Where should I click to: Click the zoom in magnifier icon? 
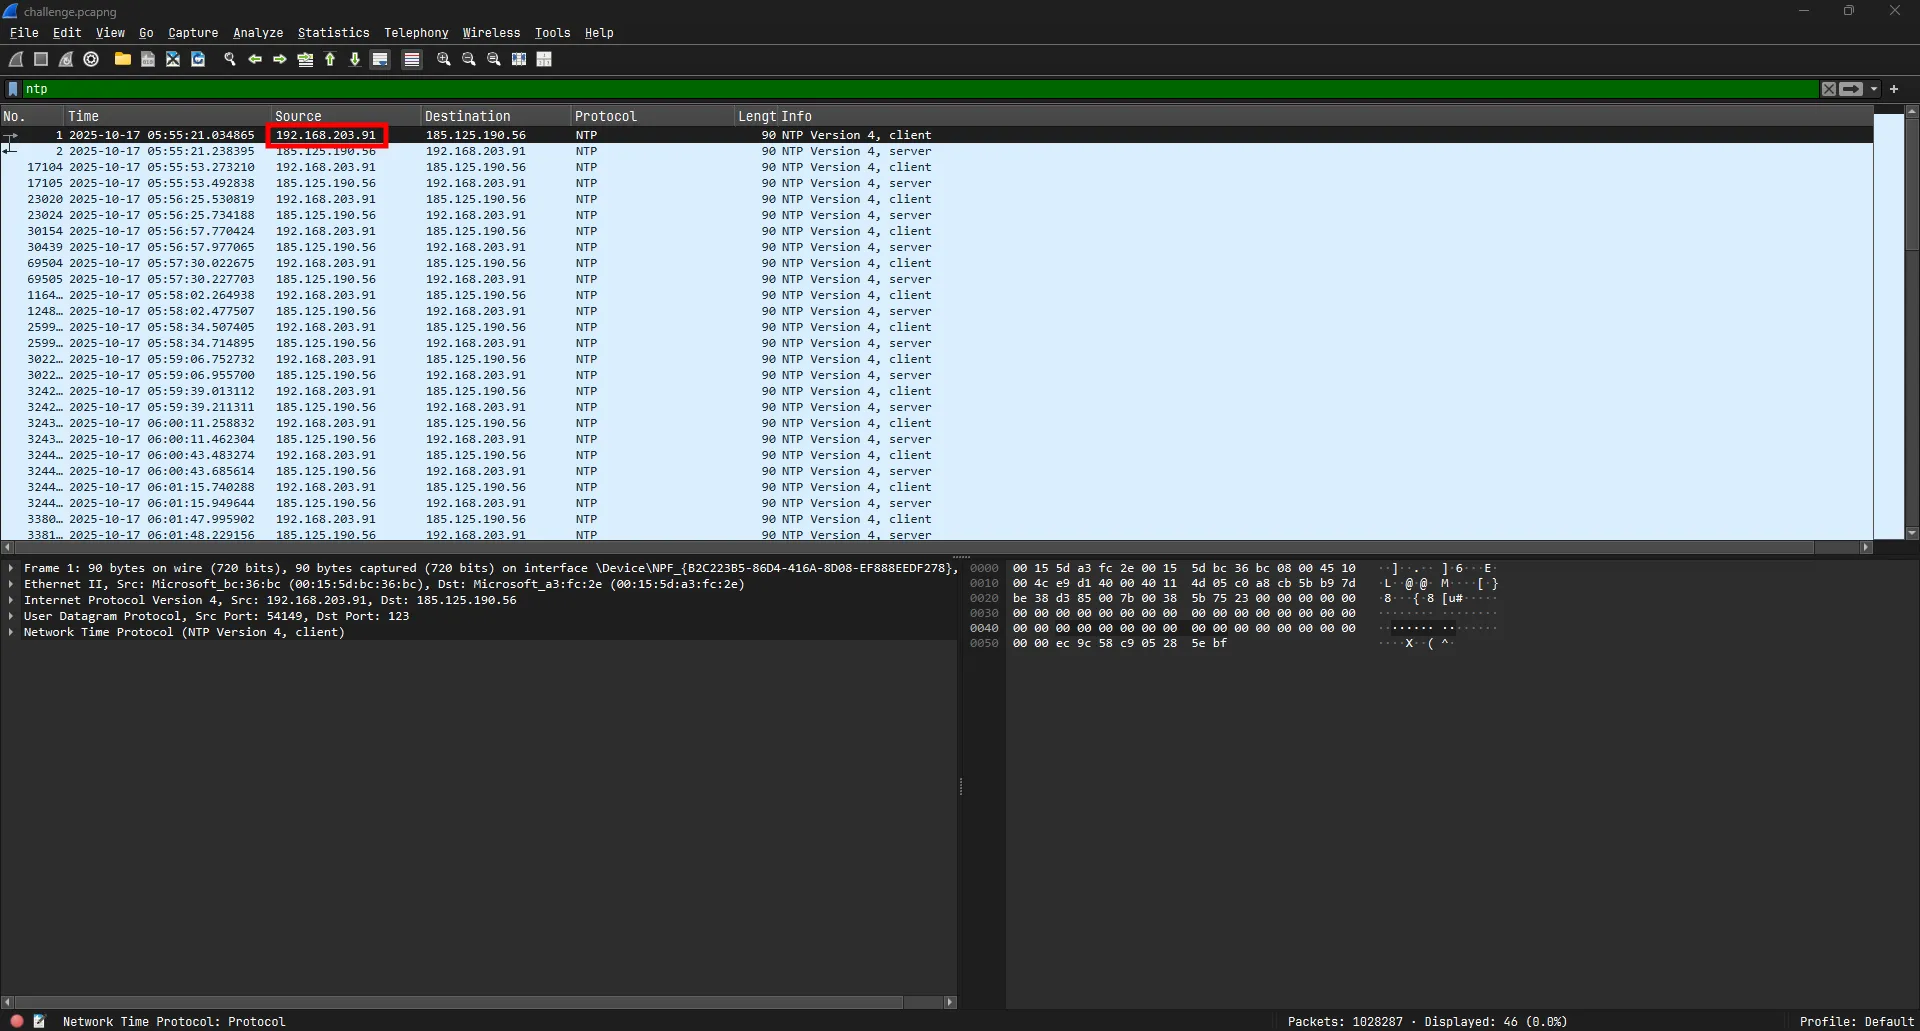click(x=444, y=60)
